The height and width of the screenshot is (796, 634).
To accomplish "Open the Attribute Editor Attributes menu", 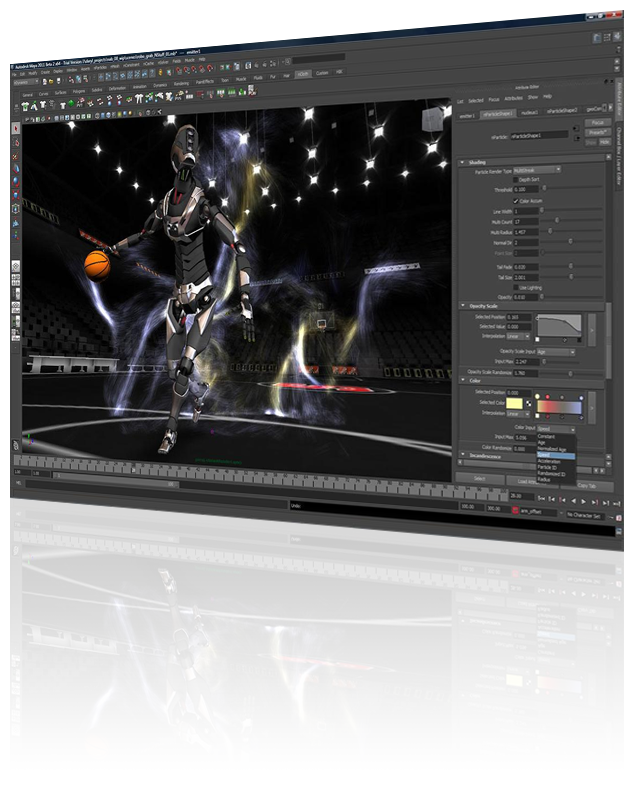I will (x=513, y=98).
